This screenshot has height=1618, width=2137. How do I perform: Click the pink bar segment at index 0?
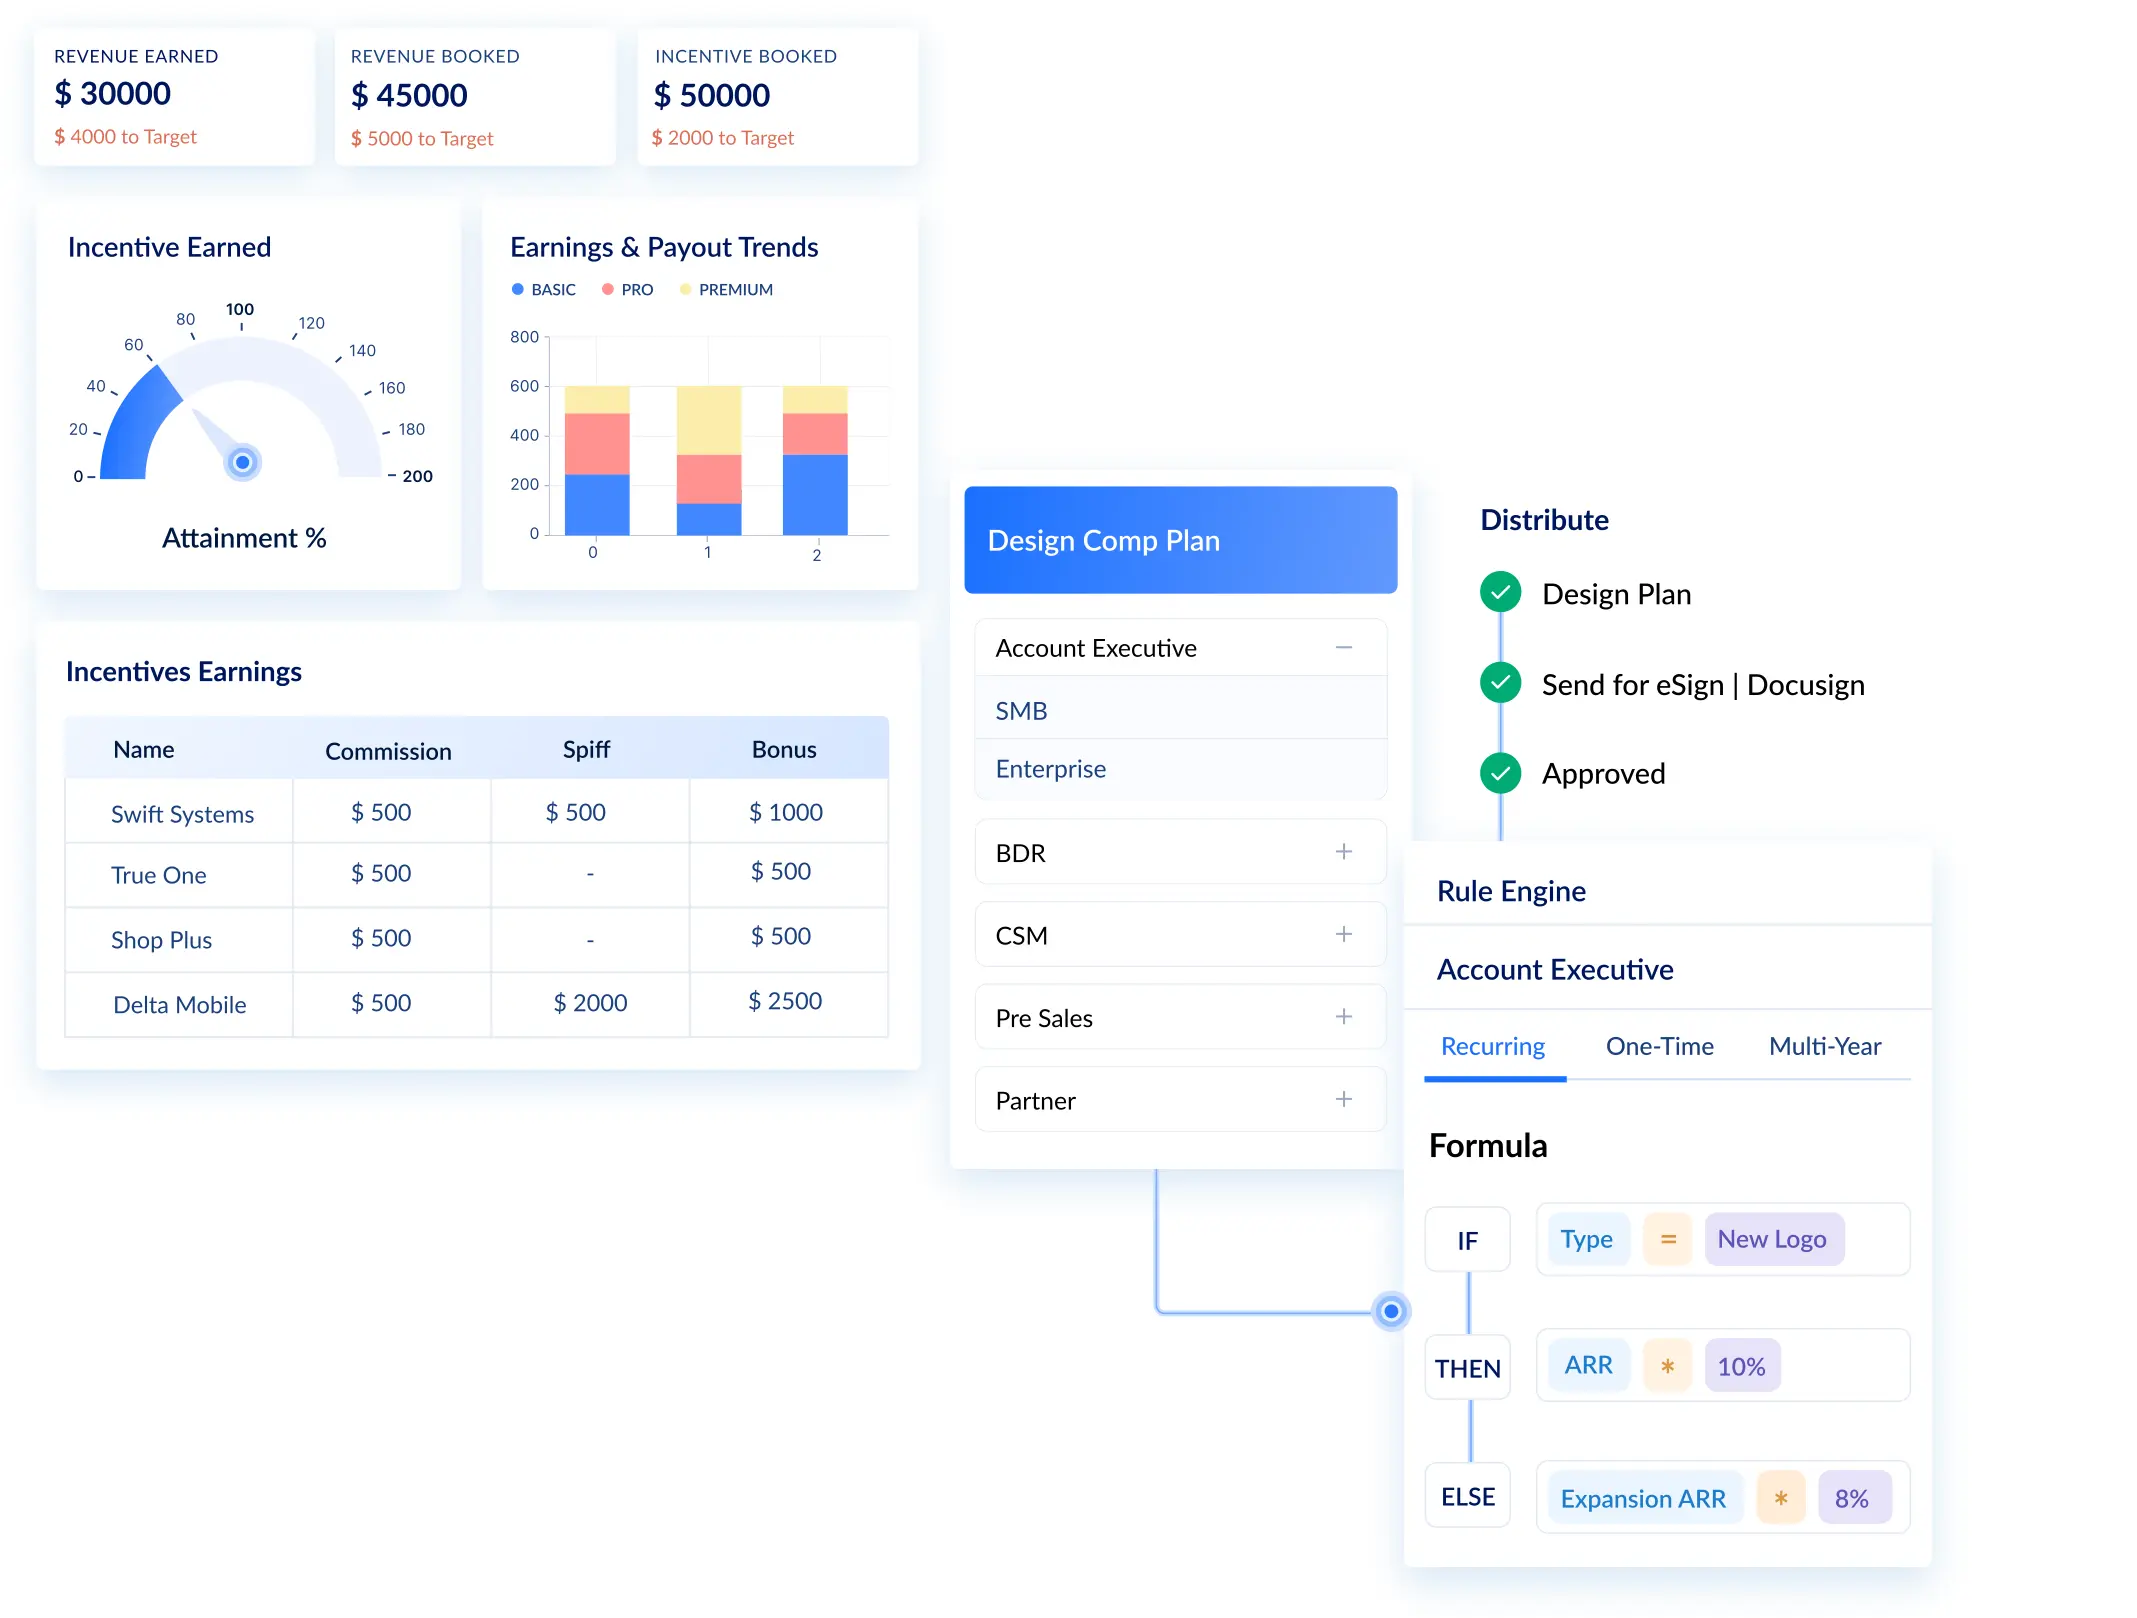tap(597, 443)
